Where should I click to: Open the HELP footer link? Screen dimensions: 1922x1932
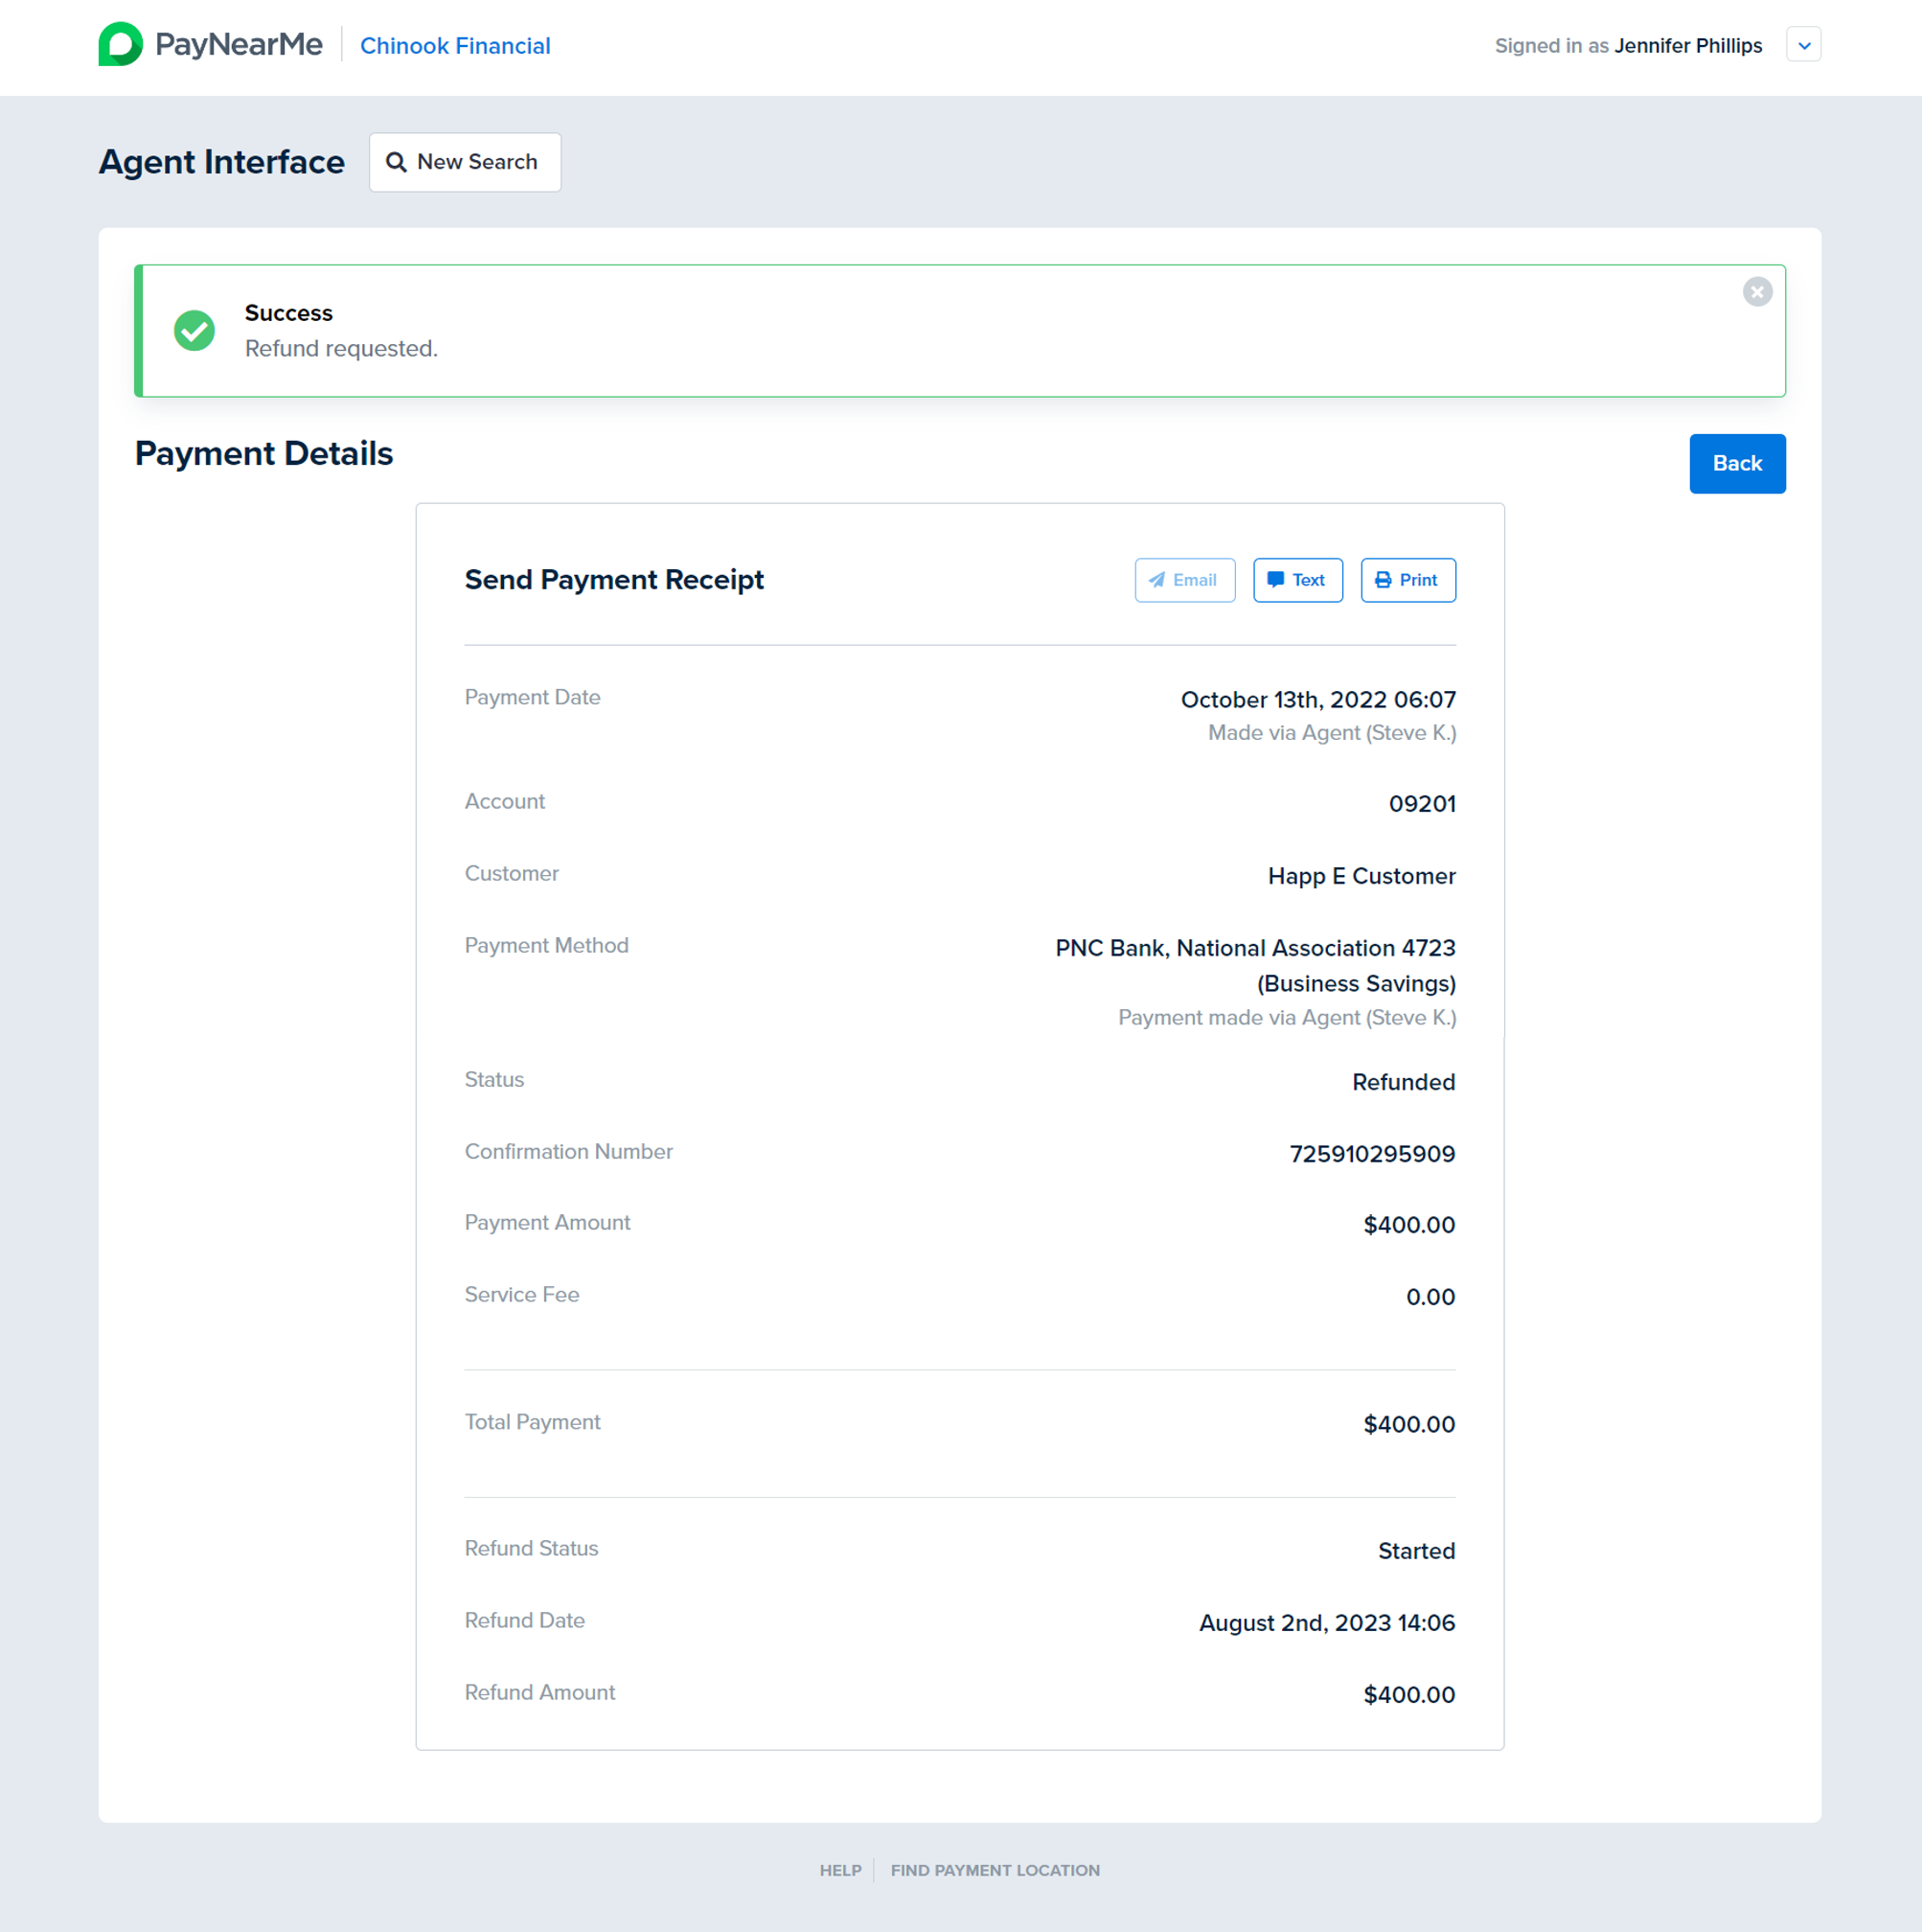840,1869
